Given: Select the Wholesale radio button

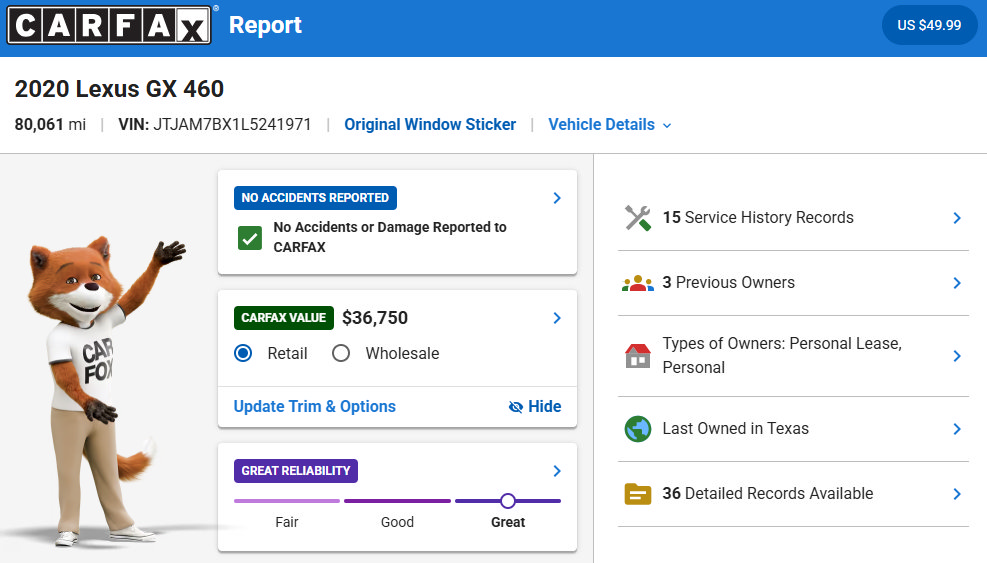Looking at the screenshot, I should coord(341,353).
